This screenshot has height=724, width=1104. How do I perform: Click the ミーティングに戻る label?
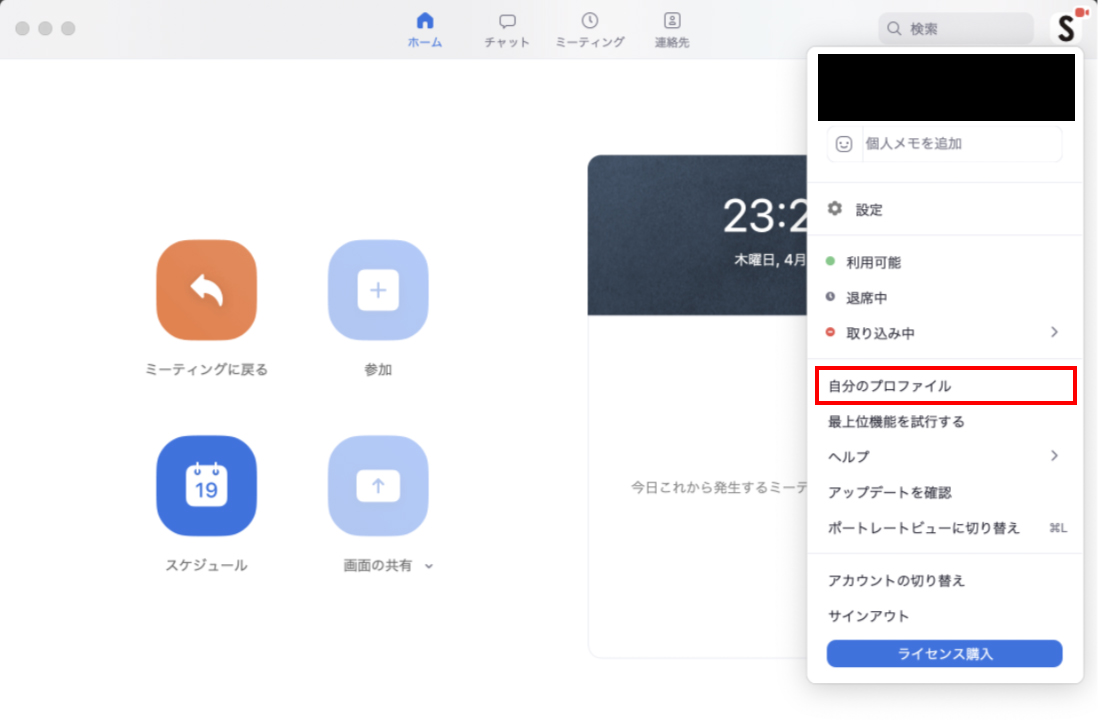(206, 369)
